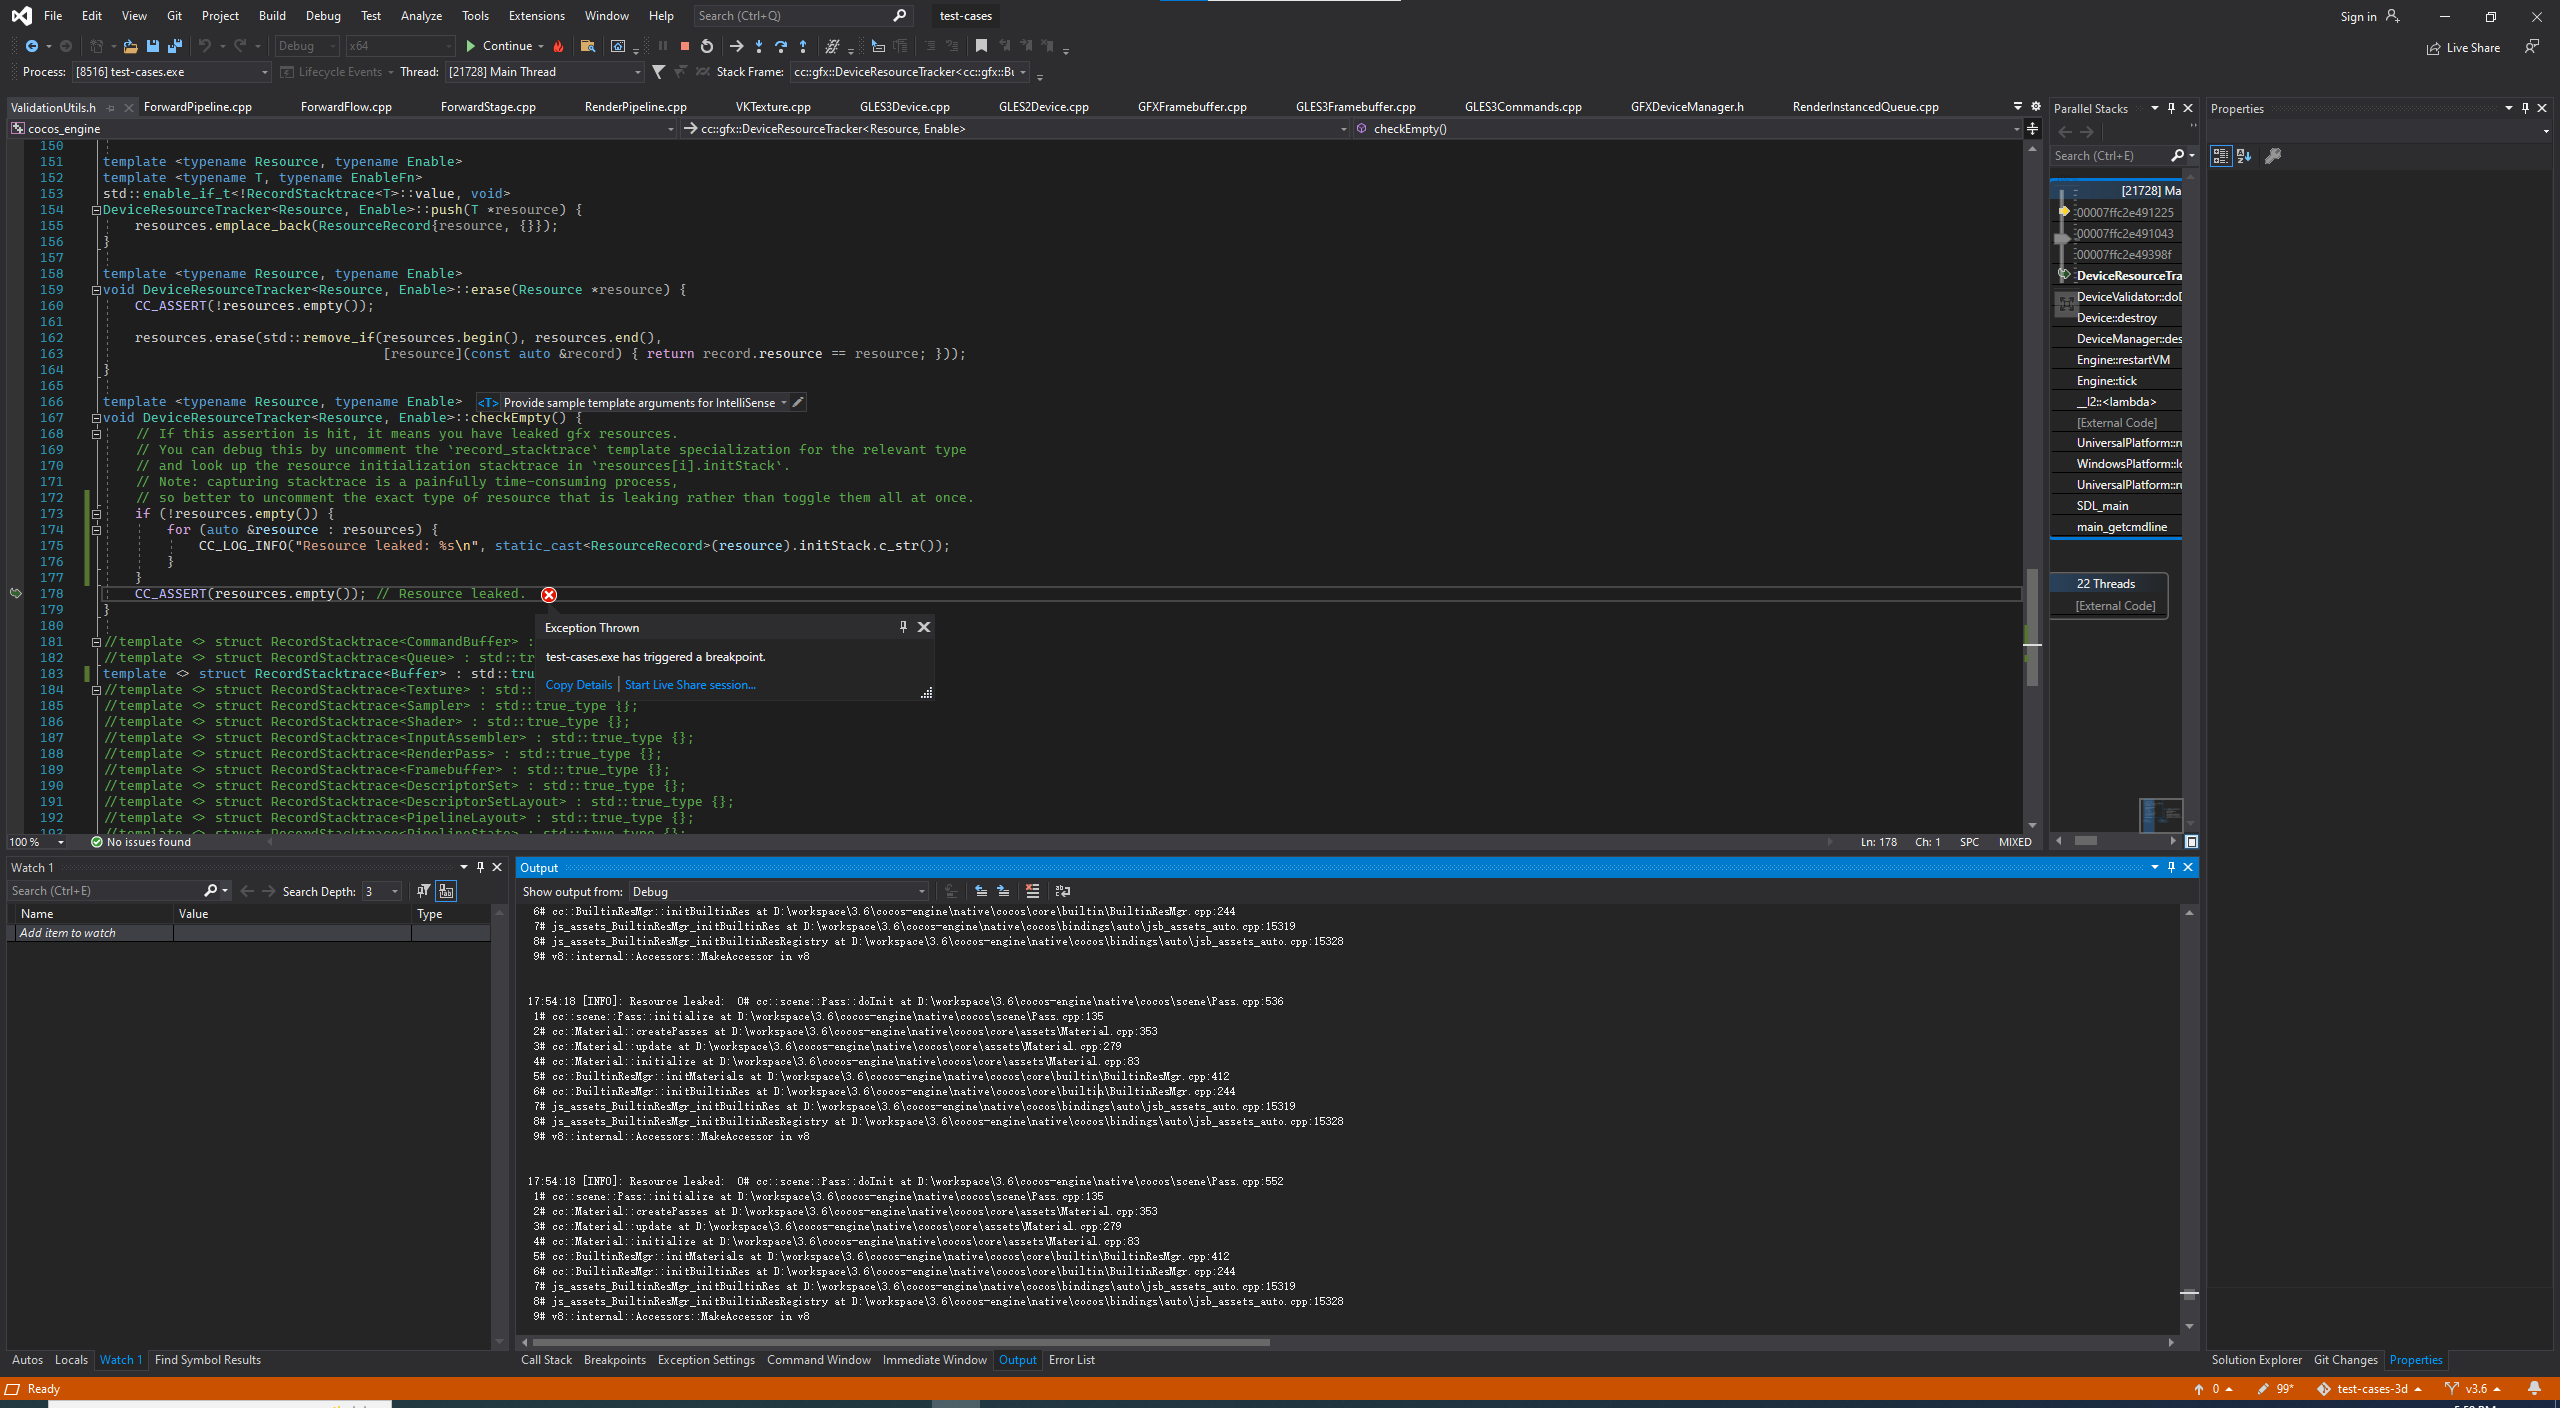
Task: Toggle Alphabetical sort in Properties panel
Action: [2245, 156]
